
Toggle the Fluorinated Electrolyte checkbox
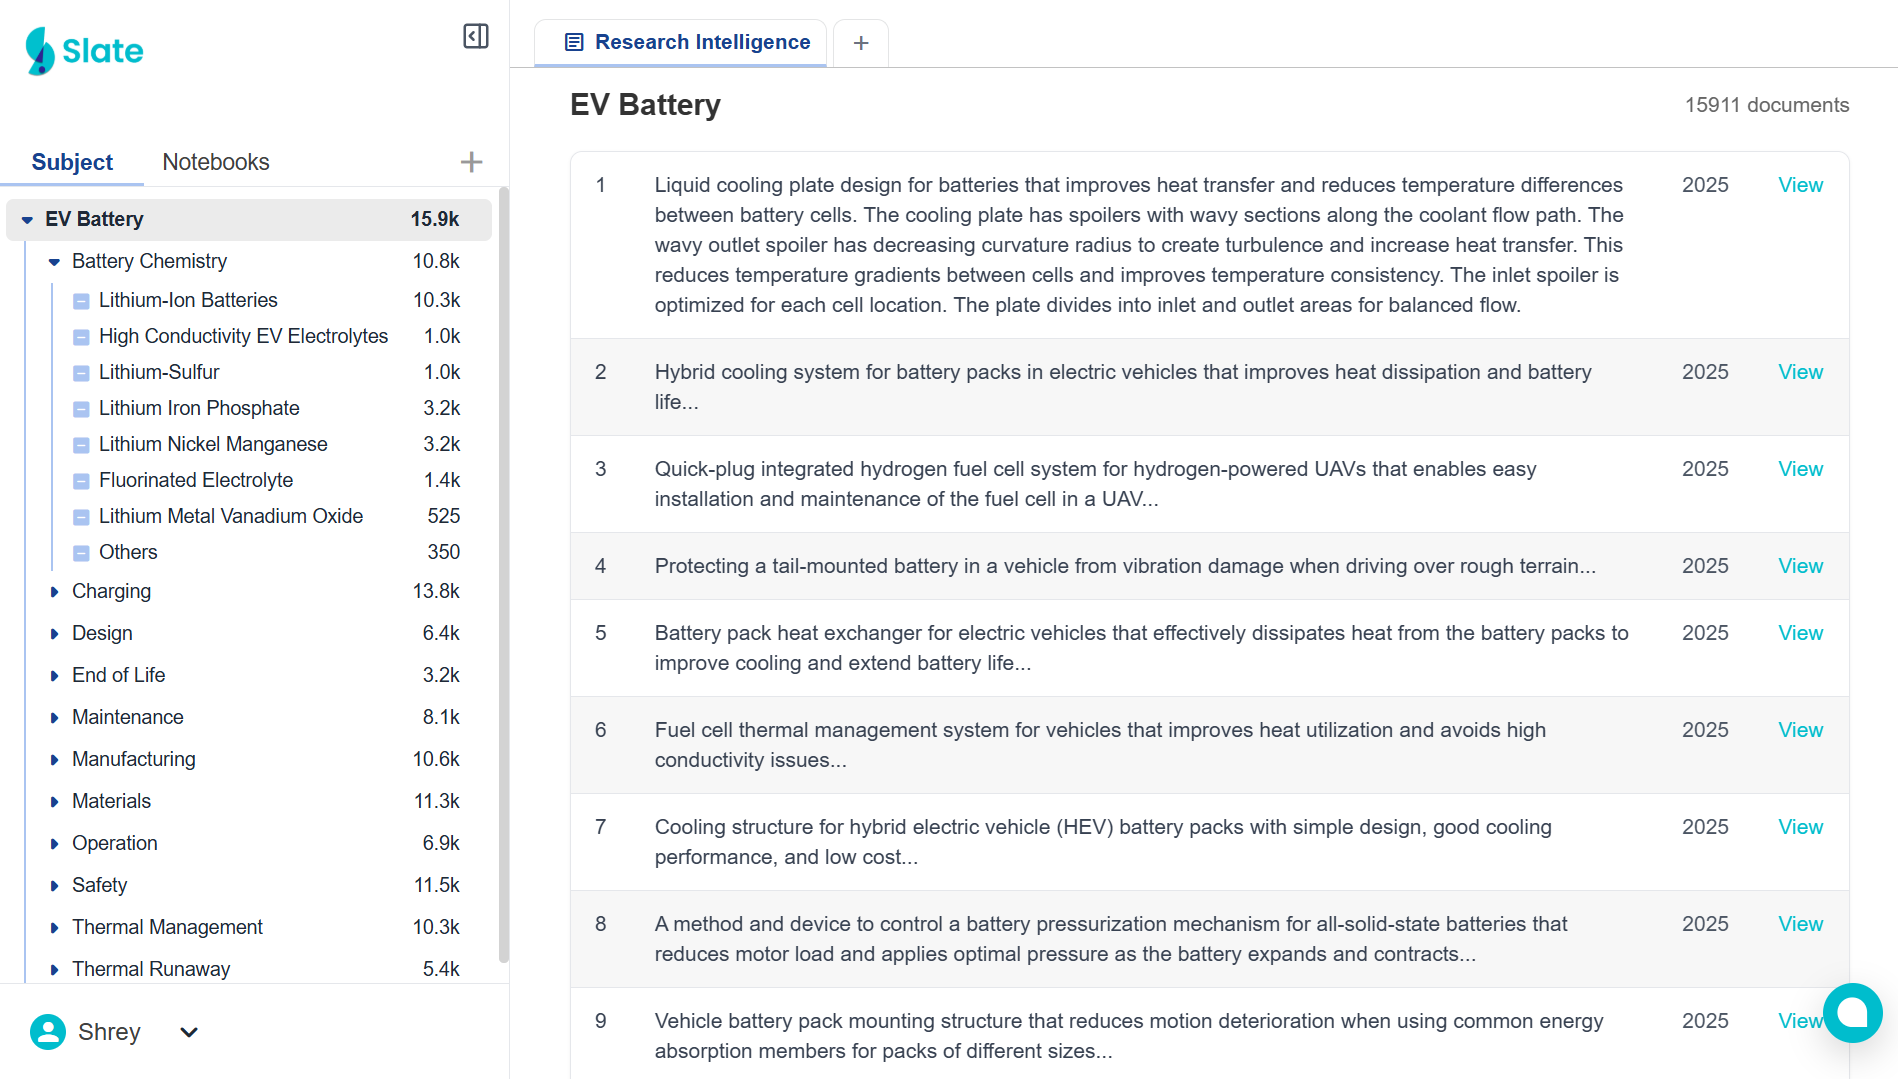(x=82, y=481)
